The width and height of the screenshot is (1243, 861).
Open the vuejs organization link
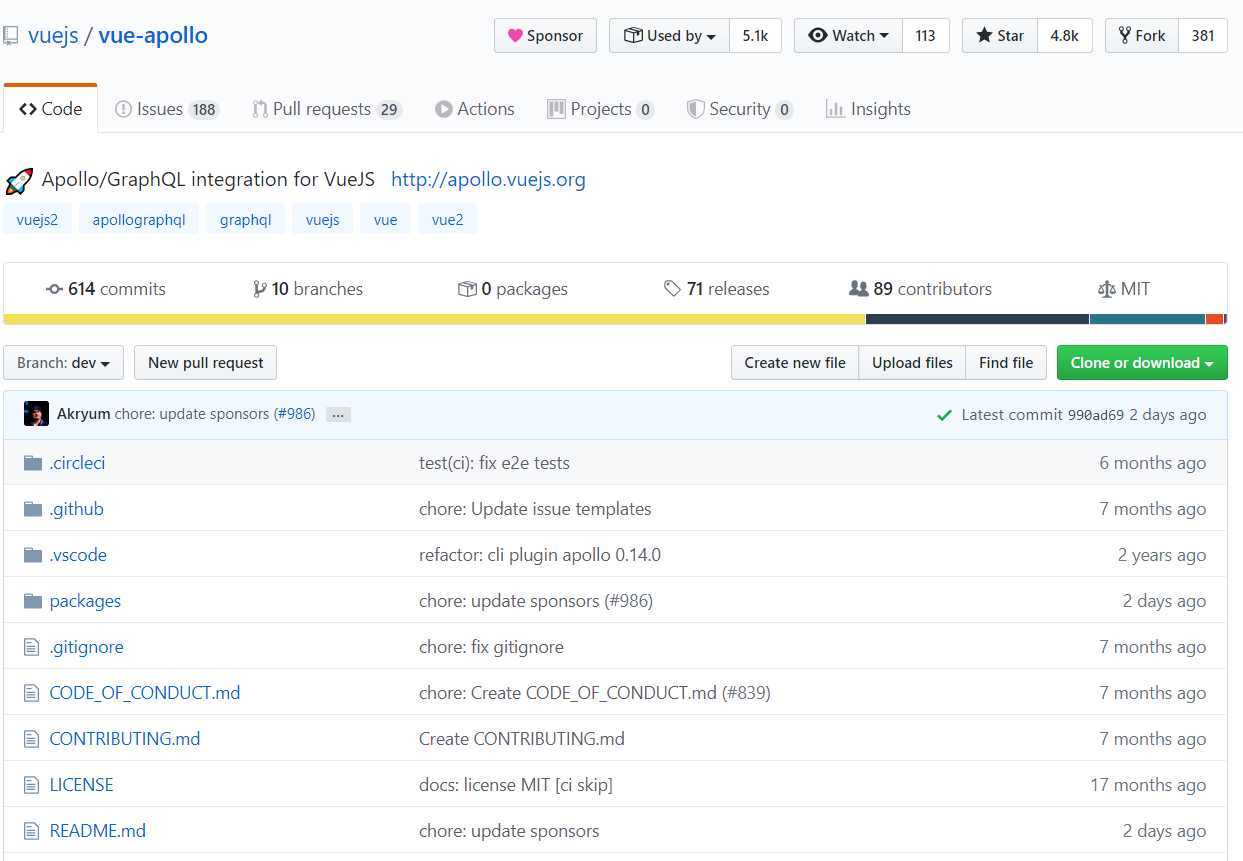(54, 36)
